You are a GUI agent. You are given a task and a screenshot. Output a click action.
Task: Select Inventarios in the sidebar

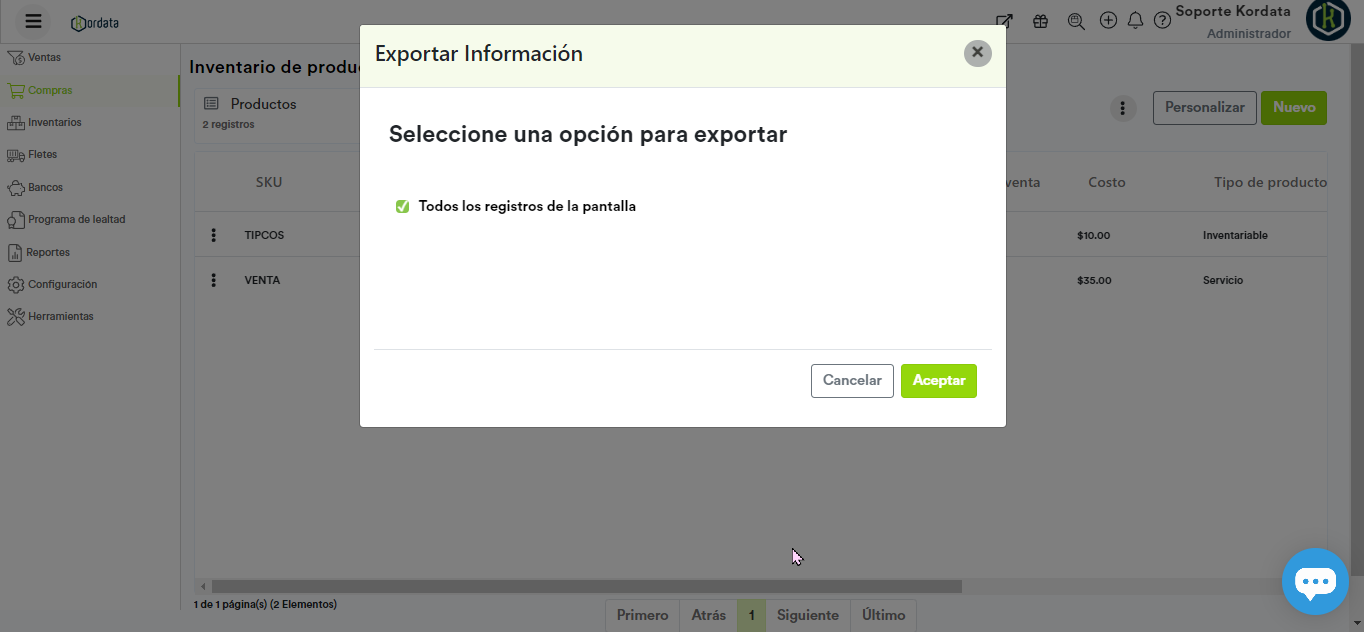pos(54,122)
